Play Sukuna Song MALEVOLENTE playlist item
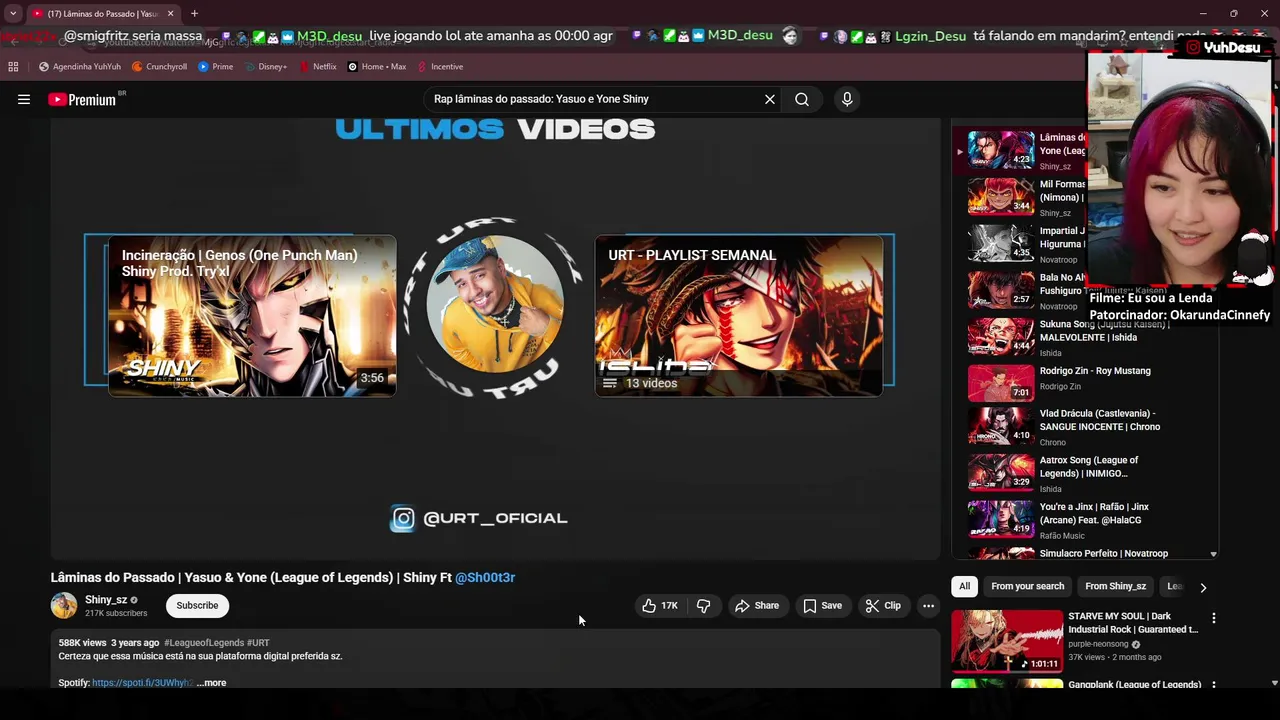This screenshot has width=1280, height=720. tap(1085, 337)
